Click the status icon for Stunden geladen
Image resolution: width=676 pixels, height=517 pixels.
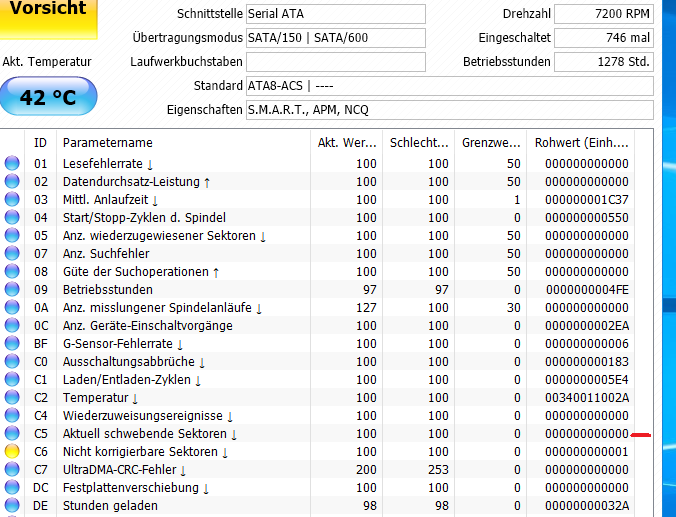(x=12, y=505)
